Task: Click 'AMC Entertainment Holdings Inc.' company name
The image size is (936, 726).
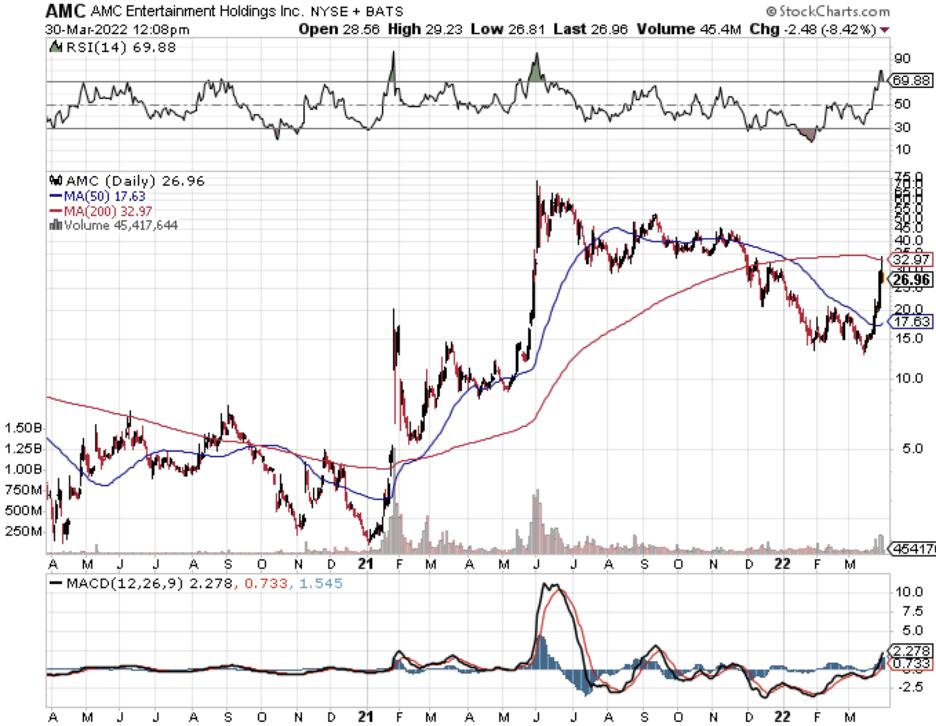Action: point(198,11)
